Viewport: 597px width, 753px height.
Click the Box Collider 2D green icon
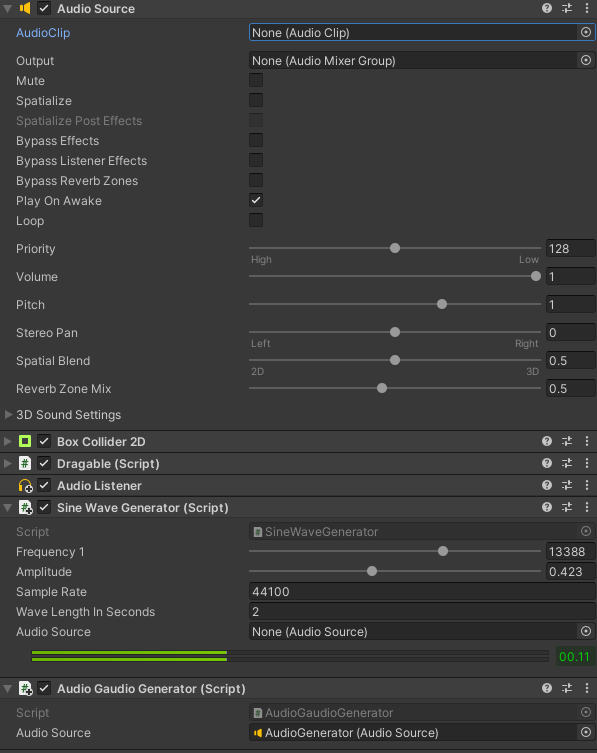(24, 441)
